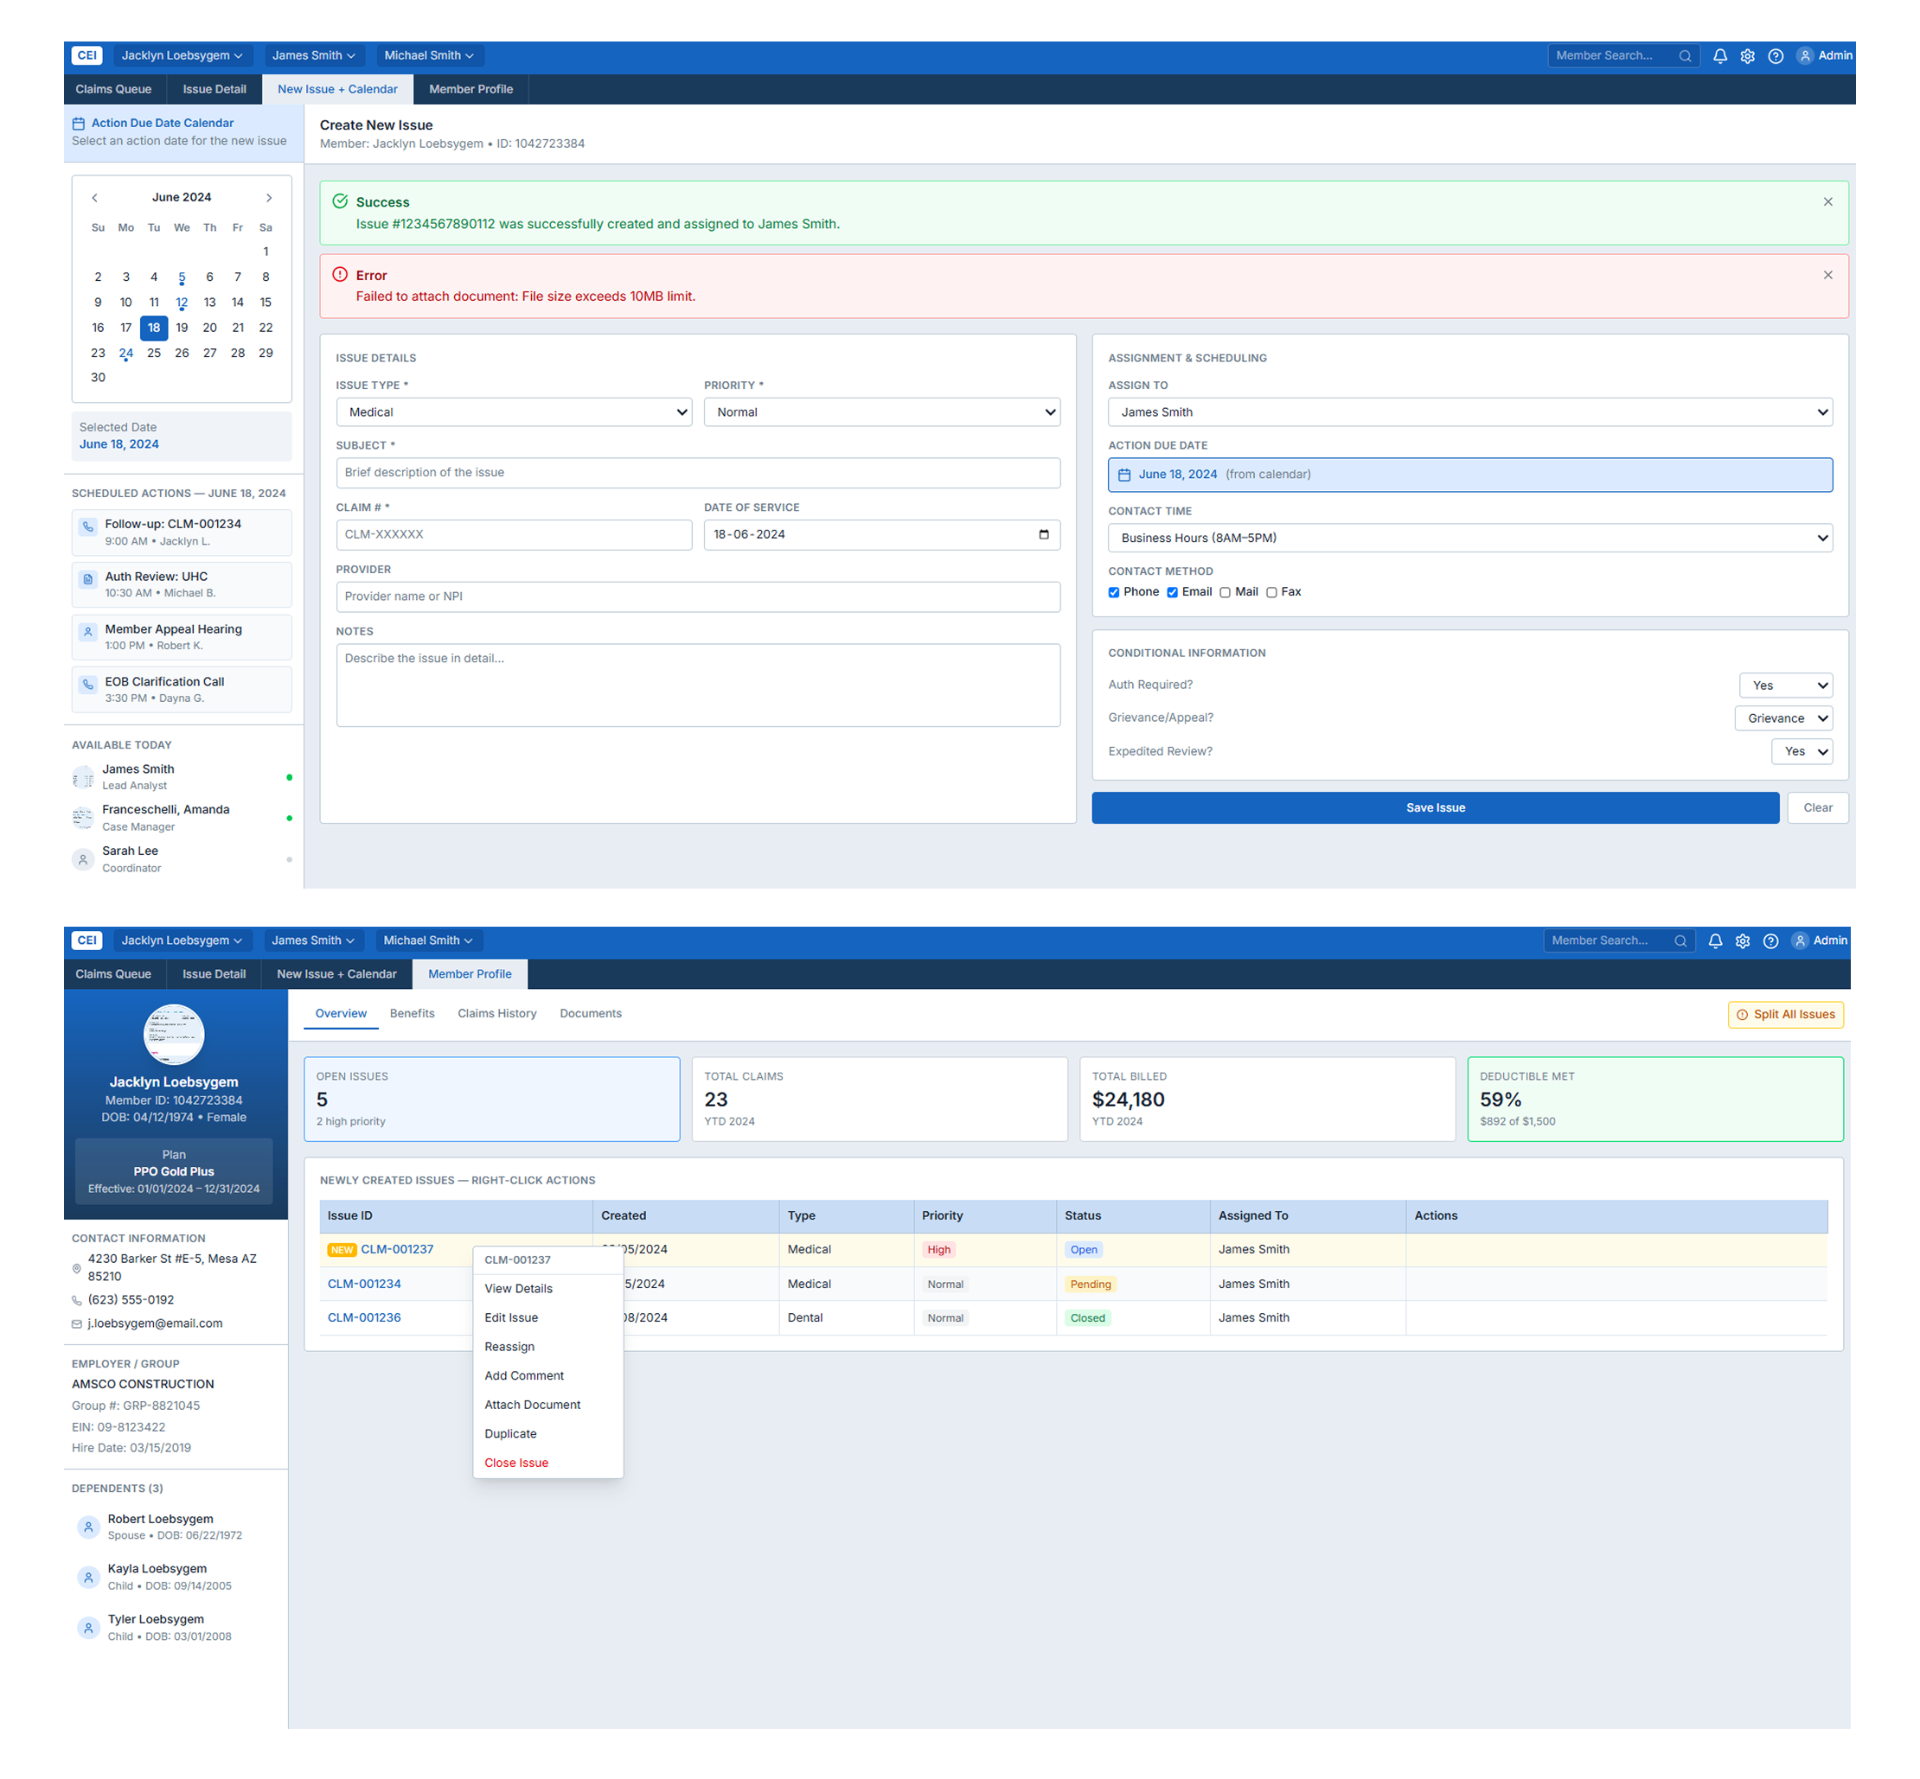1920x1779 pixels.
Task: Open the Contact Time dropdown
Action: pyautogui.click(x=1469, y=538)
